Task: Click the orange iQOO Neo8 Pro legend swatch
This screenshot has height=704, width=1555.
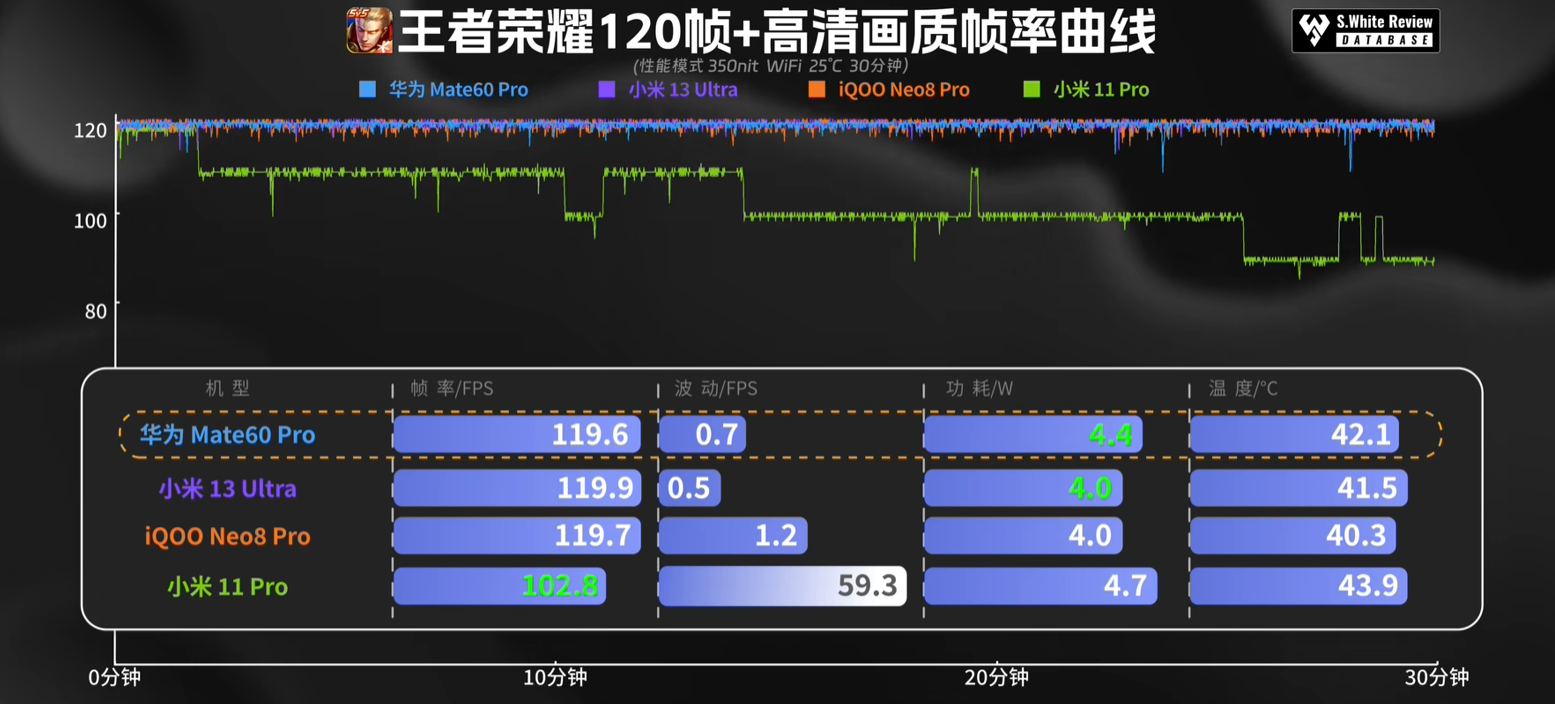Action: click(817, 89)
